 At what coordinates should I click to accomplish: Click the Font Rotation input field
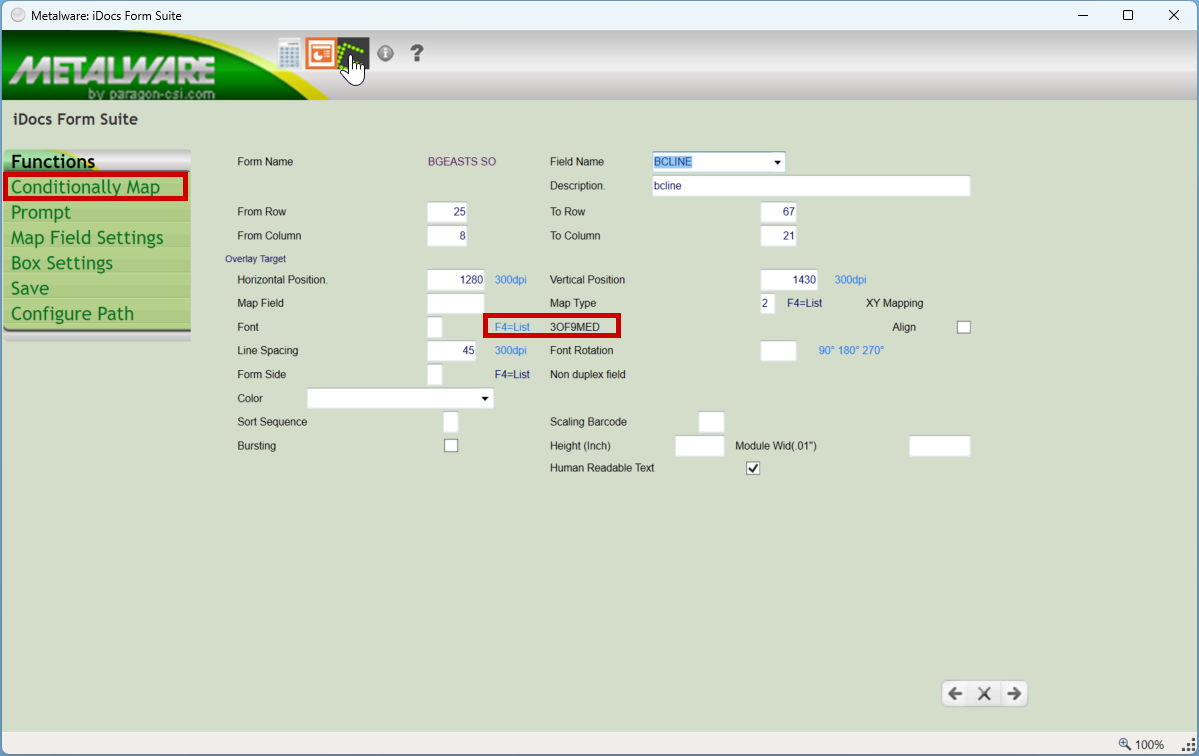pyautogui.click(x=778, y=351)
